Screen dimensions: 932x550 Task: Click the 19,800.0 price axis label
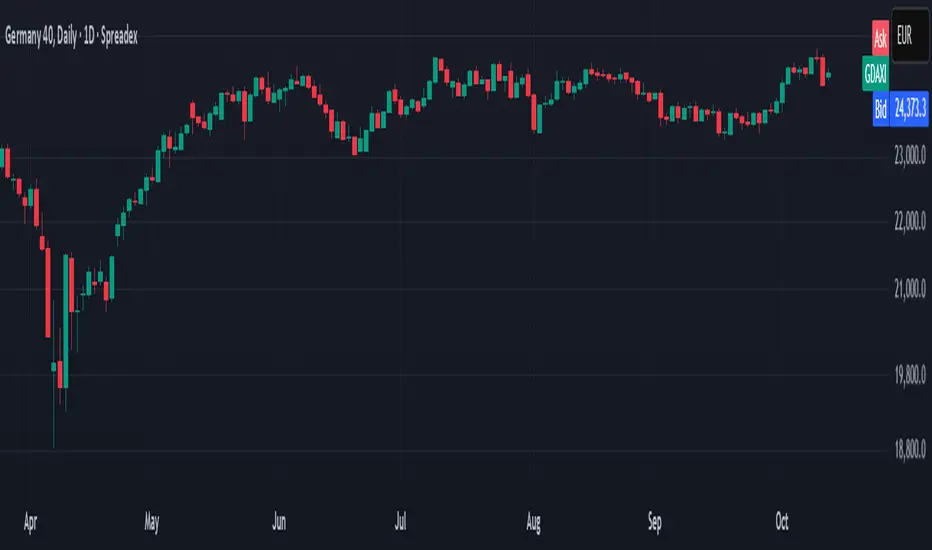click(910, 375)
